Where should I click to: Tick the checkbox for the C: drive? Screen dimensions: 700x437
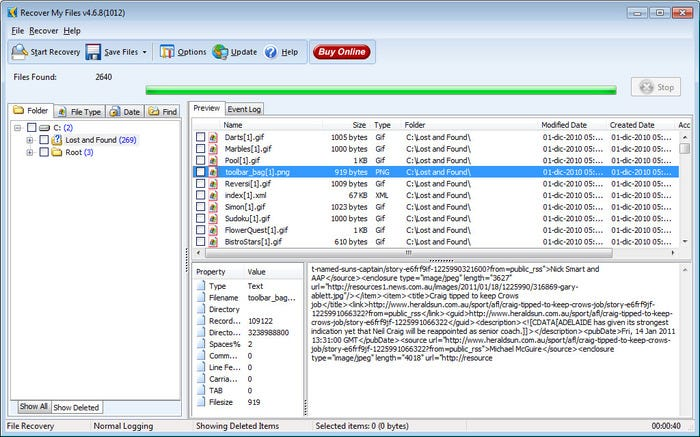click(x=33, y=128)
